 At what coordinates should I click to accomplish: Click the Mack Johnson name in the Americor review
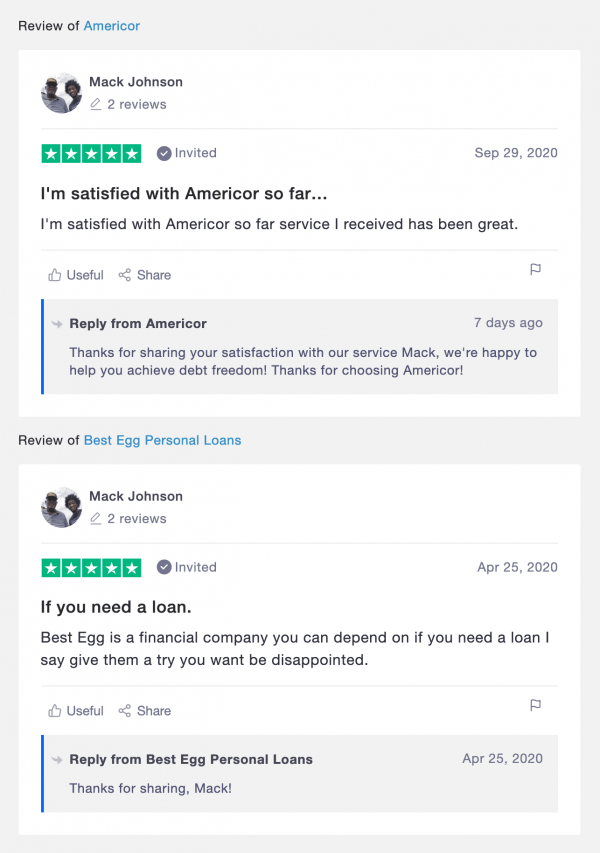(x=136, y=82)
